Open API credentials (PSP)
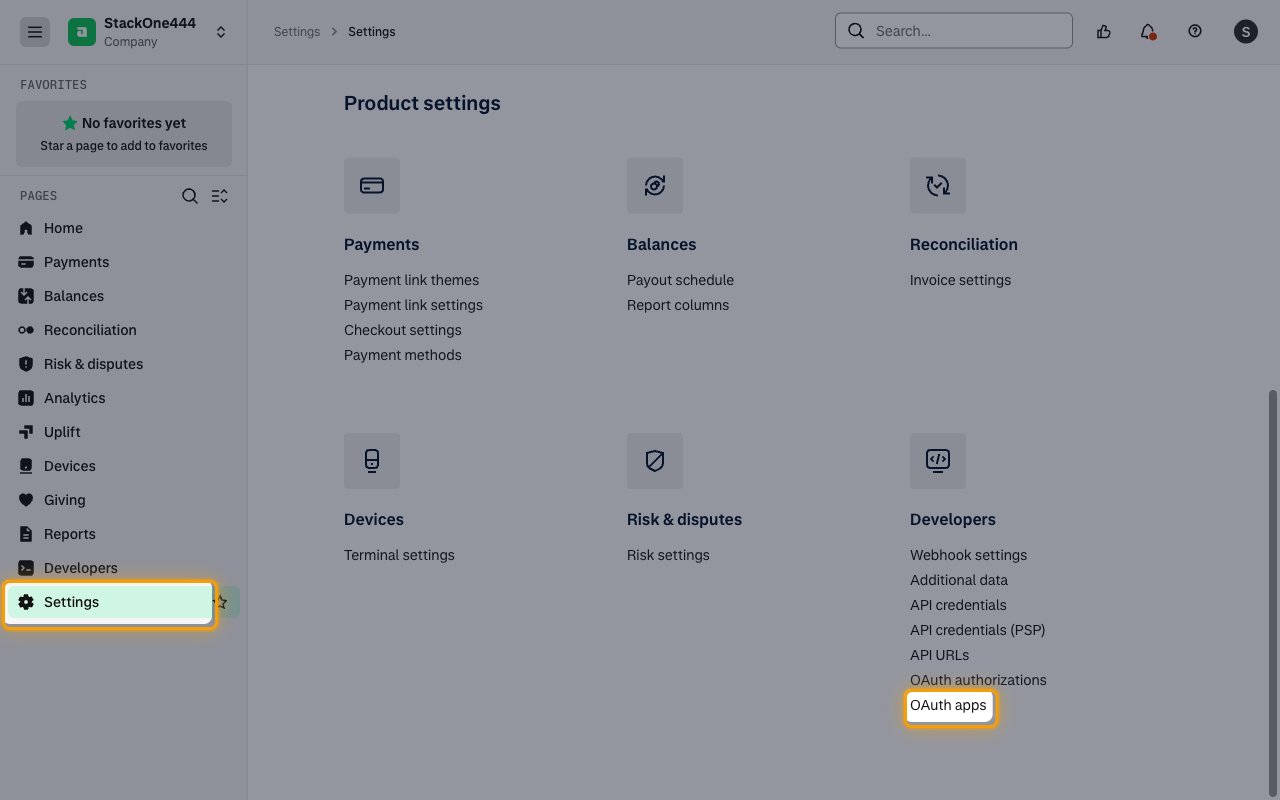Screen dimensions: 1280x800 coord(977,630)
